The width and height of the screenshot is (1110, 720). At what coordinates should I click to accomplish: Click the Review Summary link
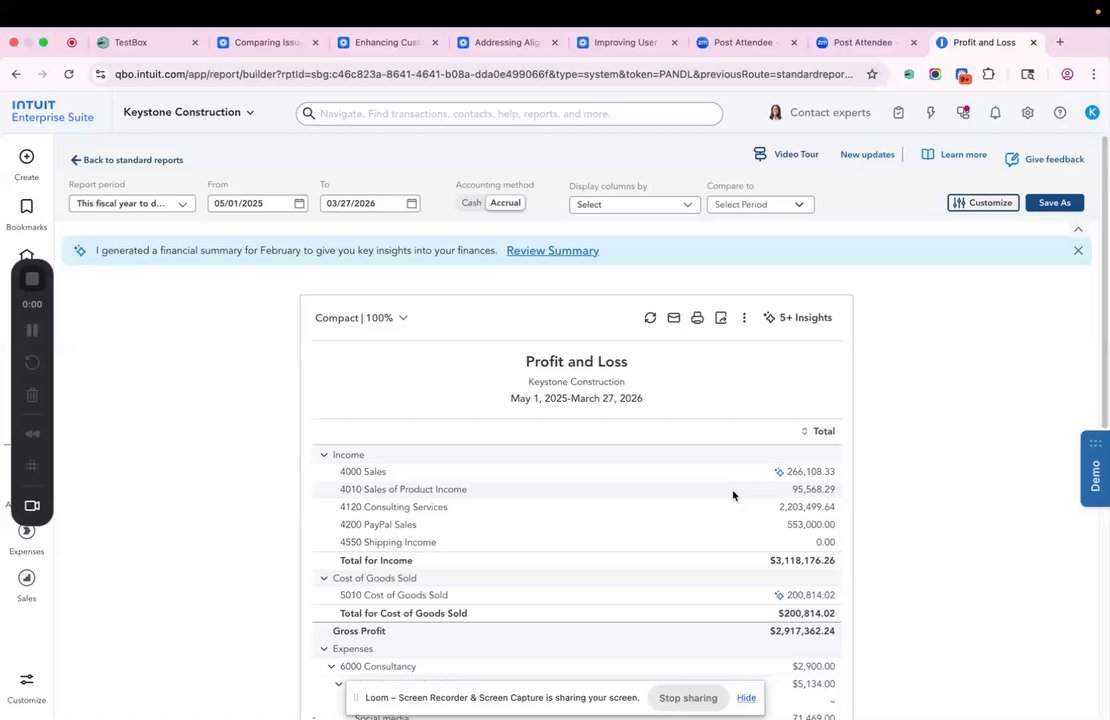click(x=552, y=251)
